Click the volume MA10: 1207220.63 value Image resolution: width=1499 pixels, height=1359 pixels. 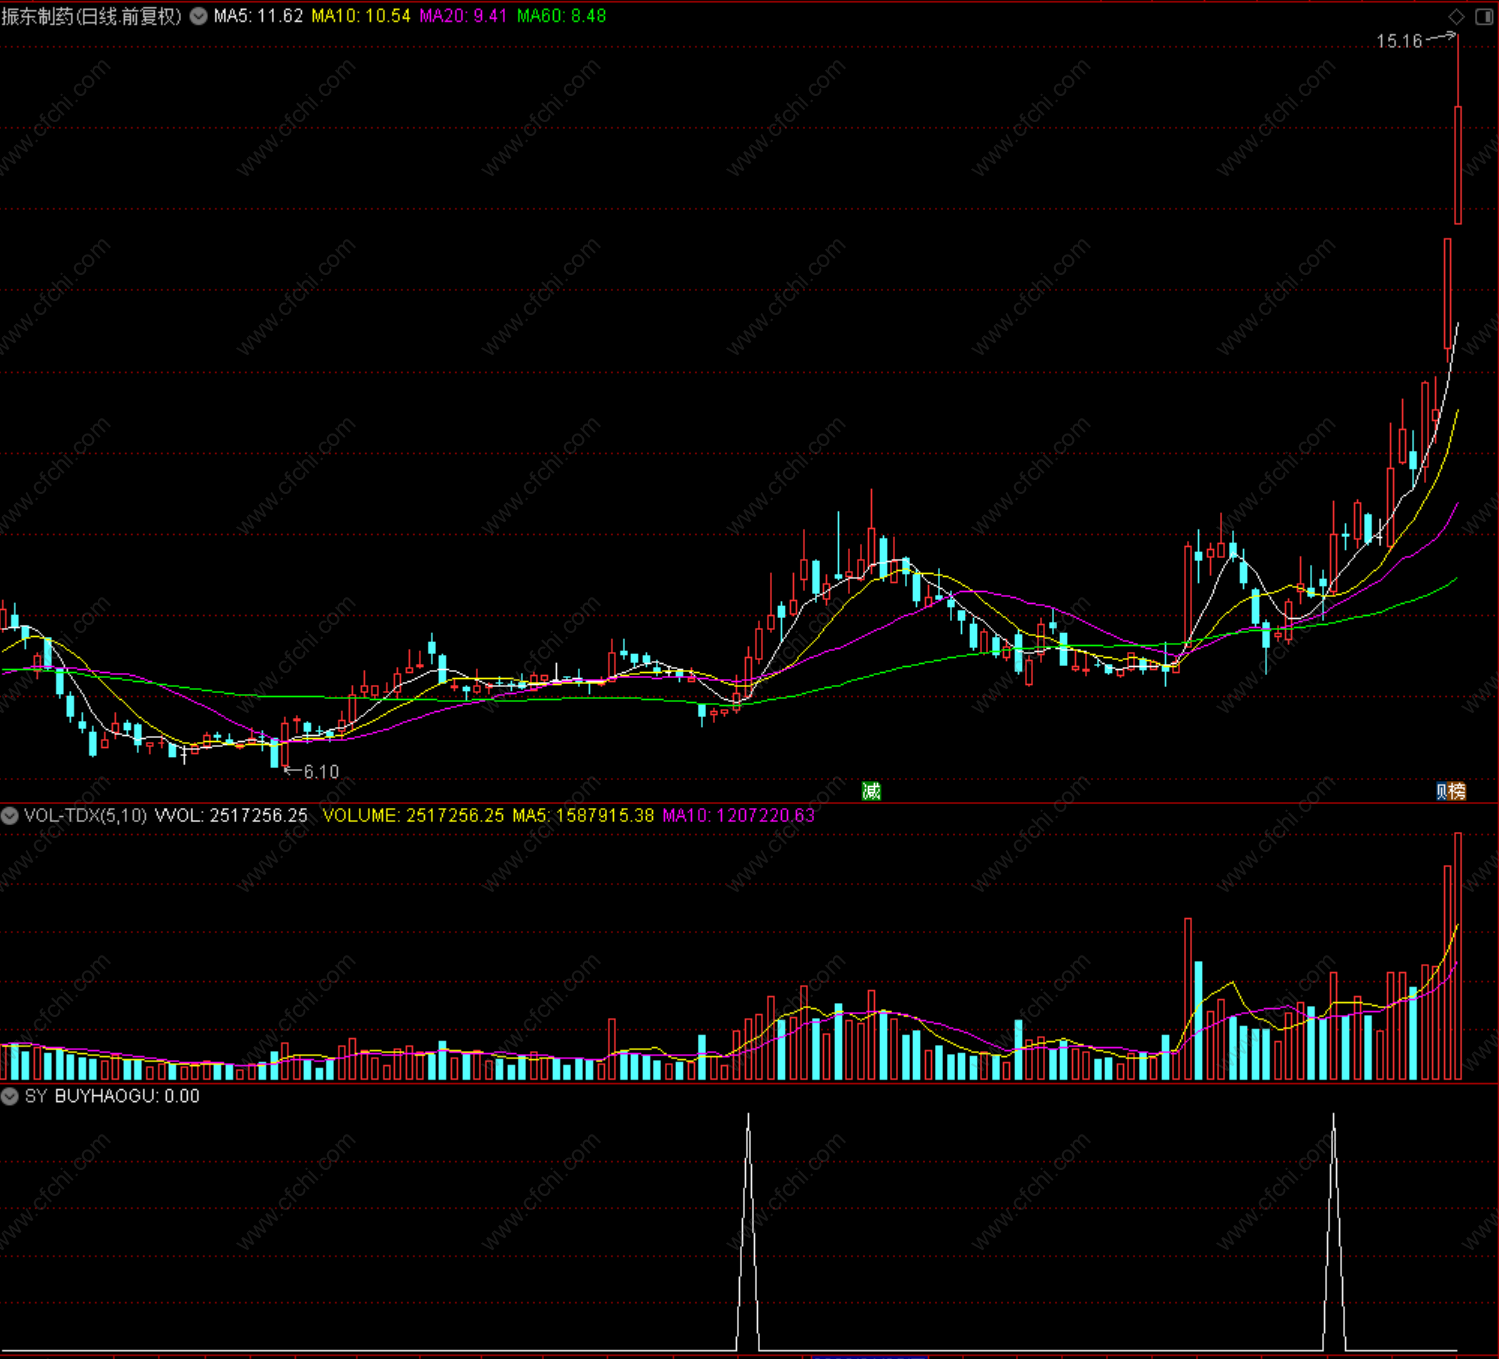(x=739, y=816)
